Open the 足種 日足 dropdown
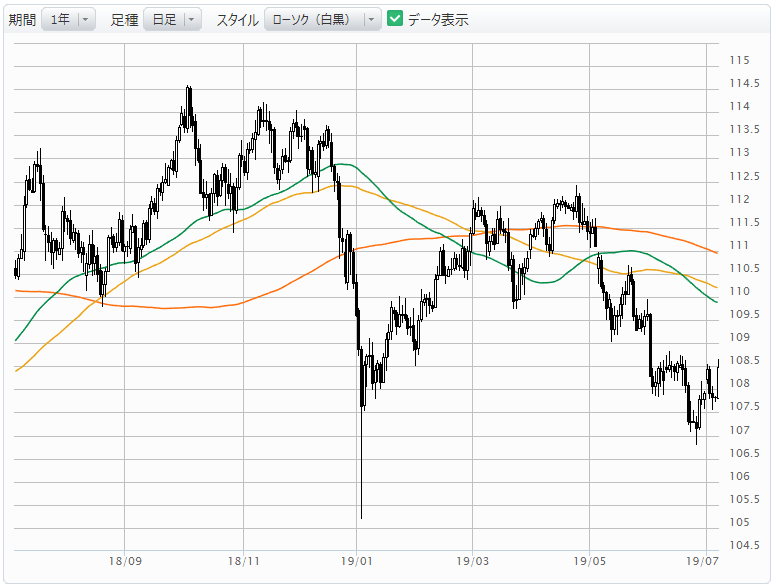Image resolution: width=774 pixels, height=587 pixels. click(x=172, y=20)
